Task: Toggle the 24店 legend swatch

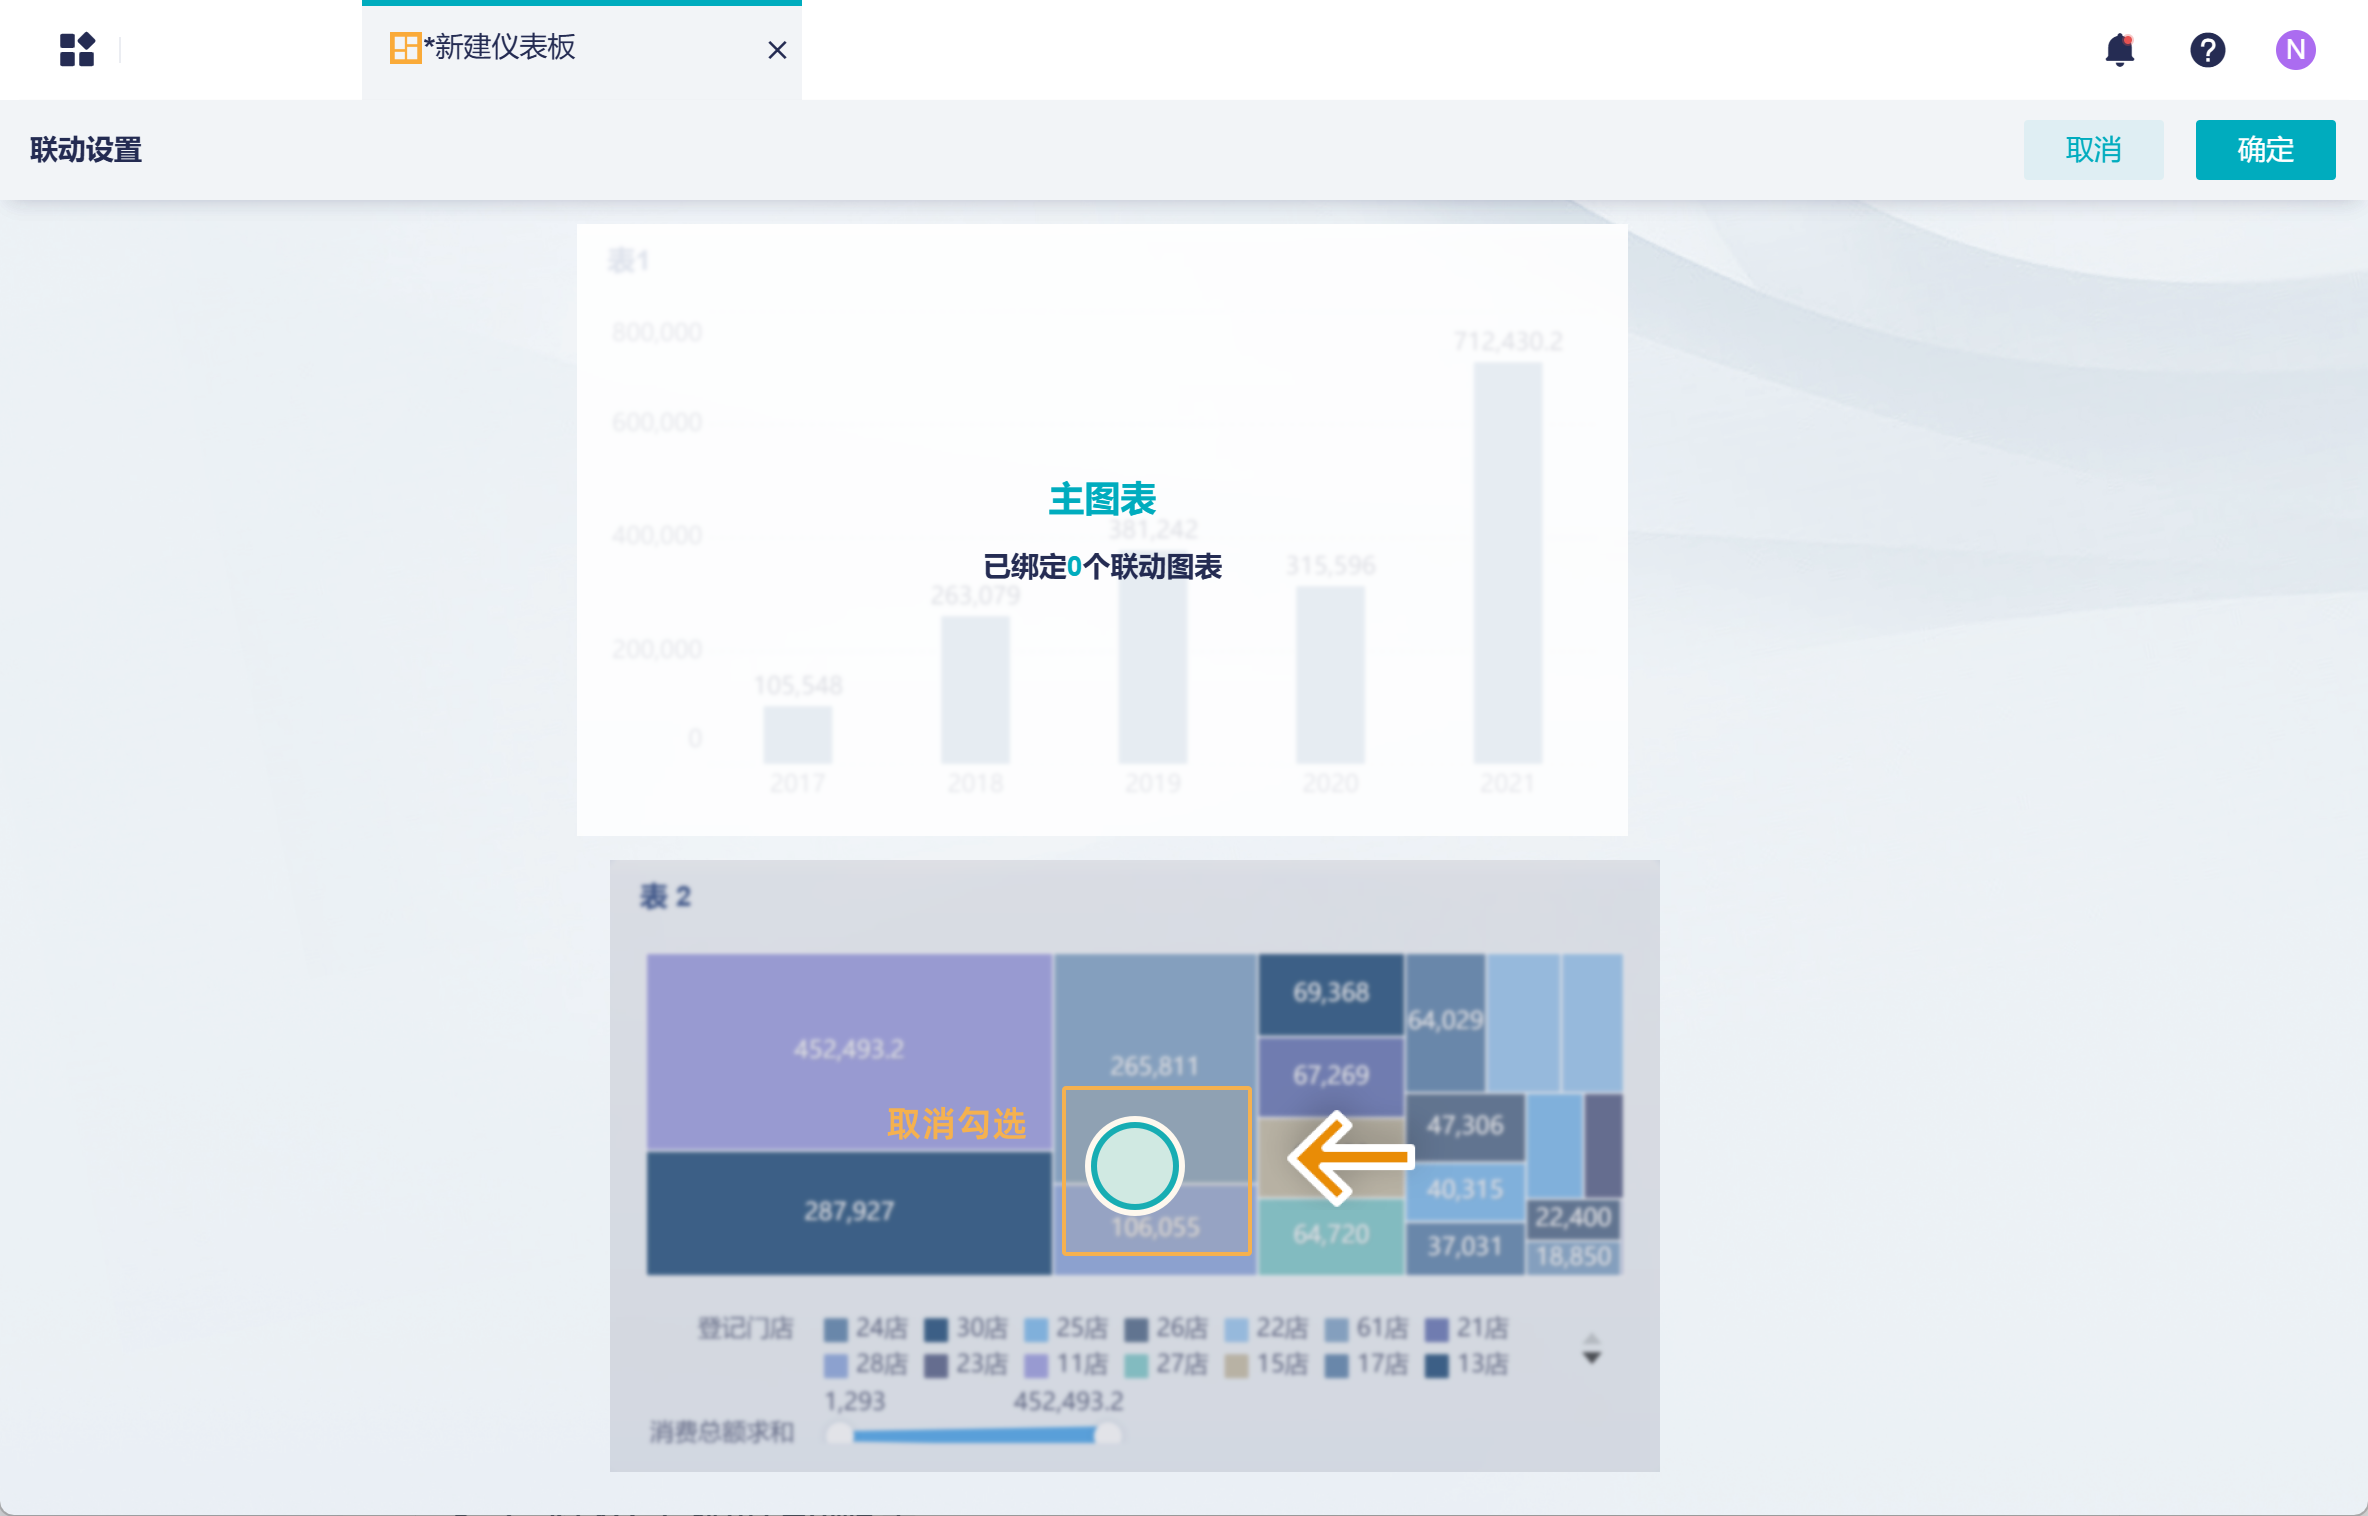Action: click(x=835, y=1329)
